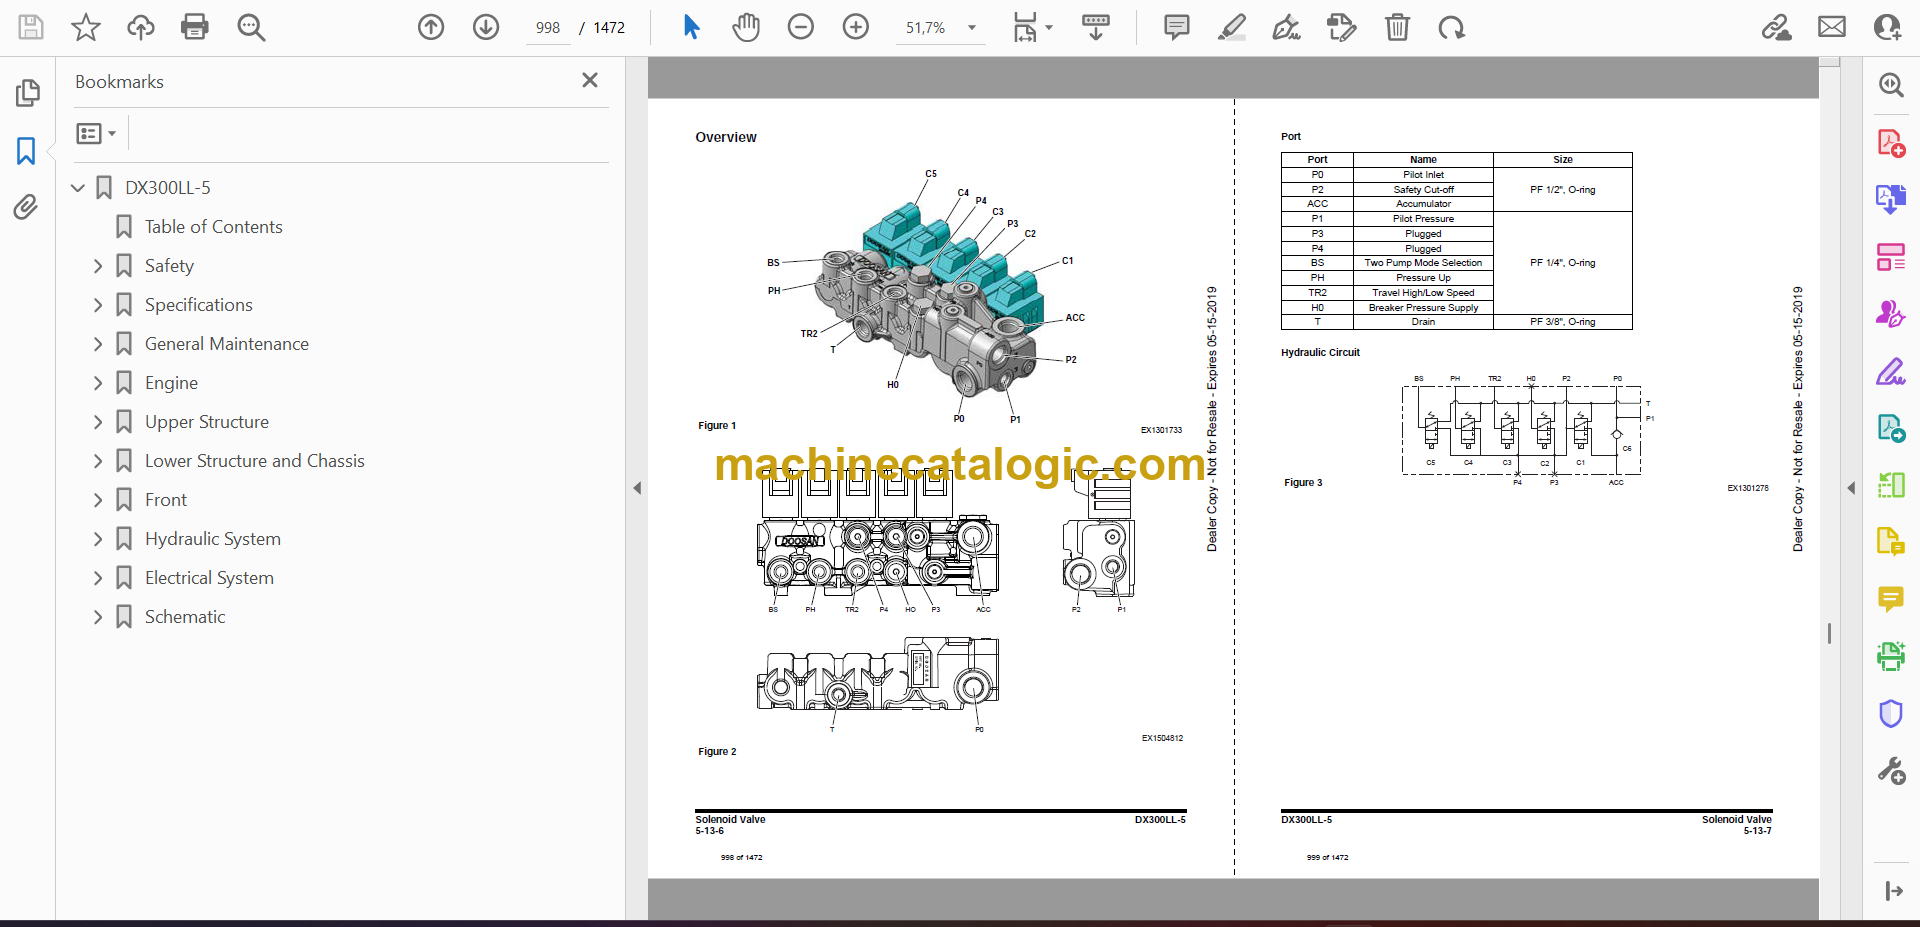Expand the right pane arrow button

coord(1893,891)
